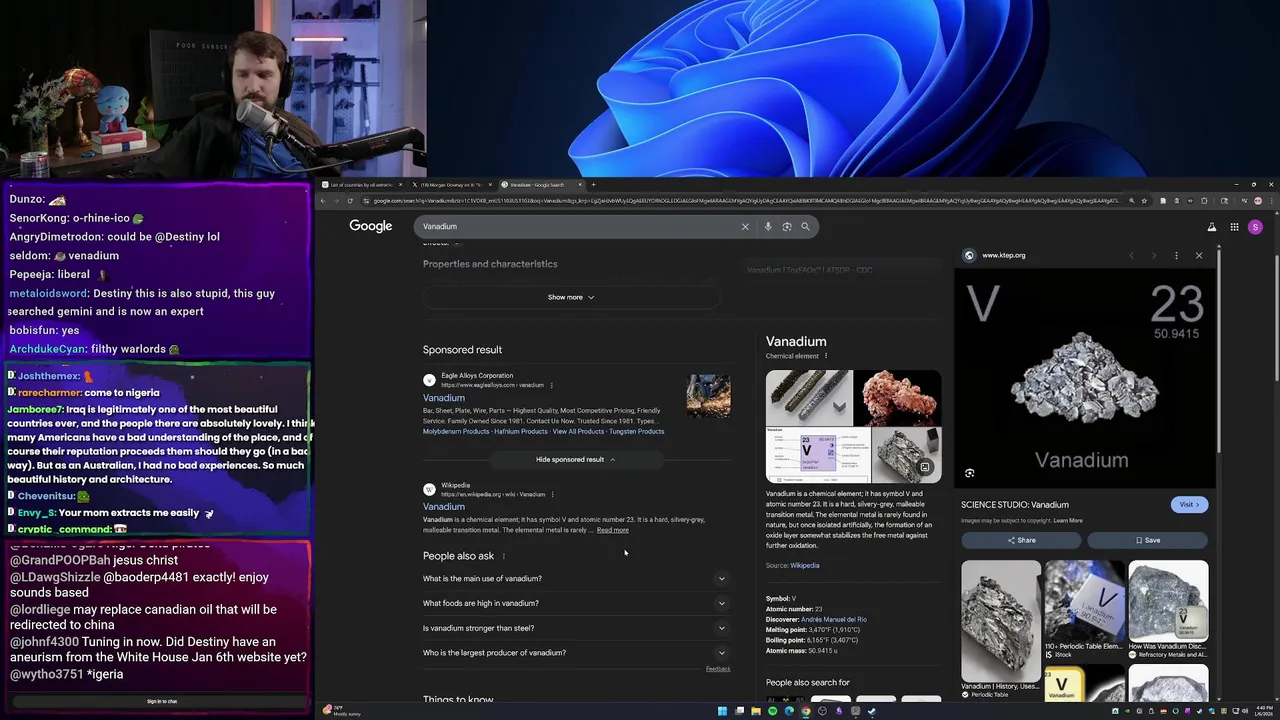This screenshot has width=1280, height=720.
Task: Share the Vanadium image
Action: [x=1021, y=540]
